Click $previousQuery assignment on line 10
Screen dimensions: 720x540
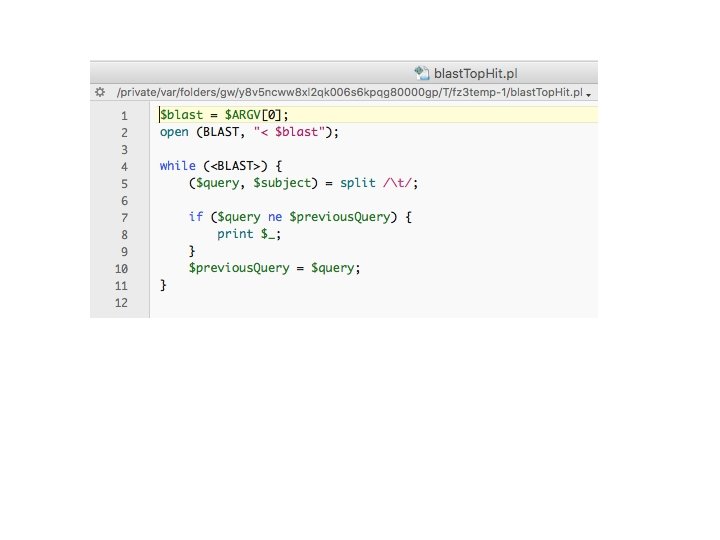click(239, 268)
